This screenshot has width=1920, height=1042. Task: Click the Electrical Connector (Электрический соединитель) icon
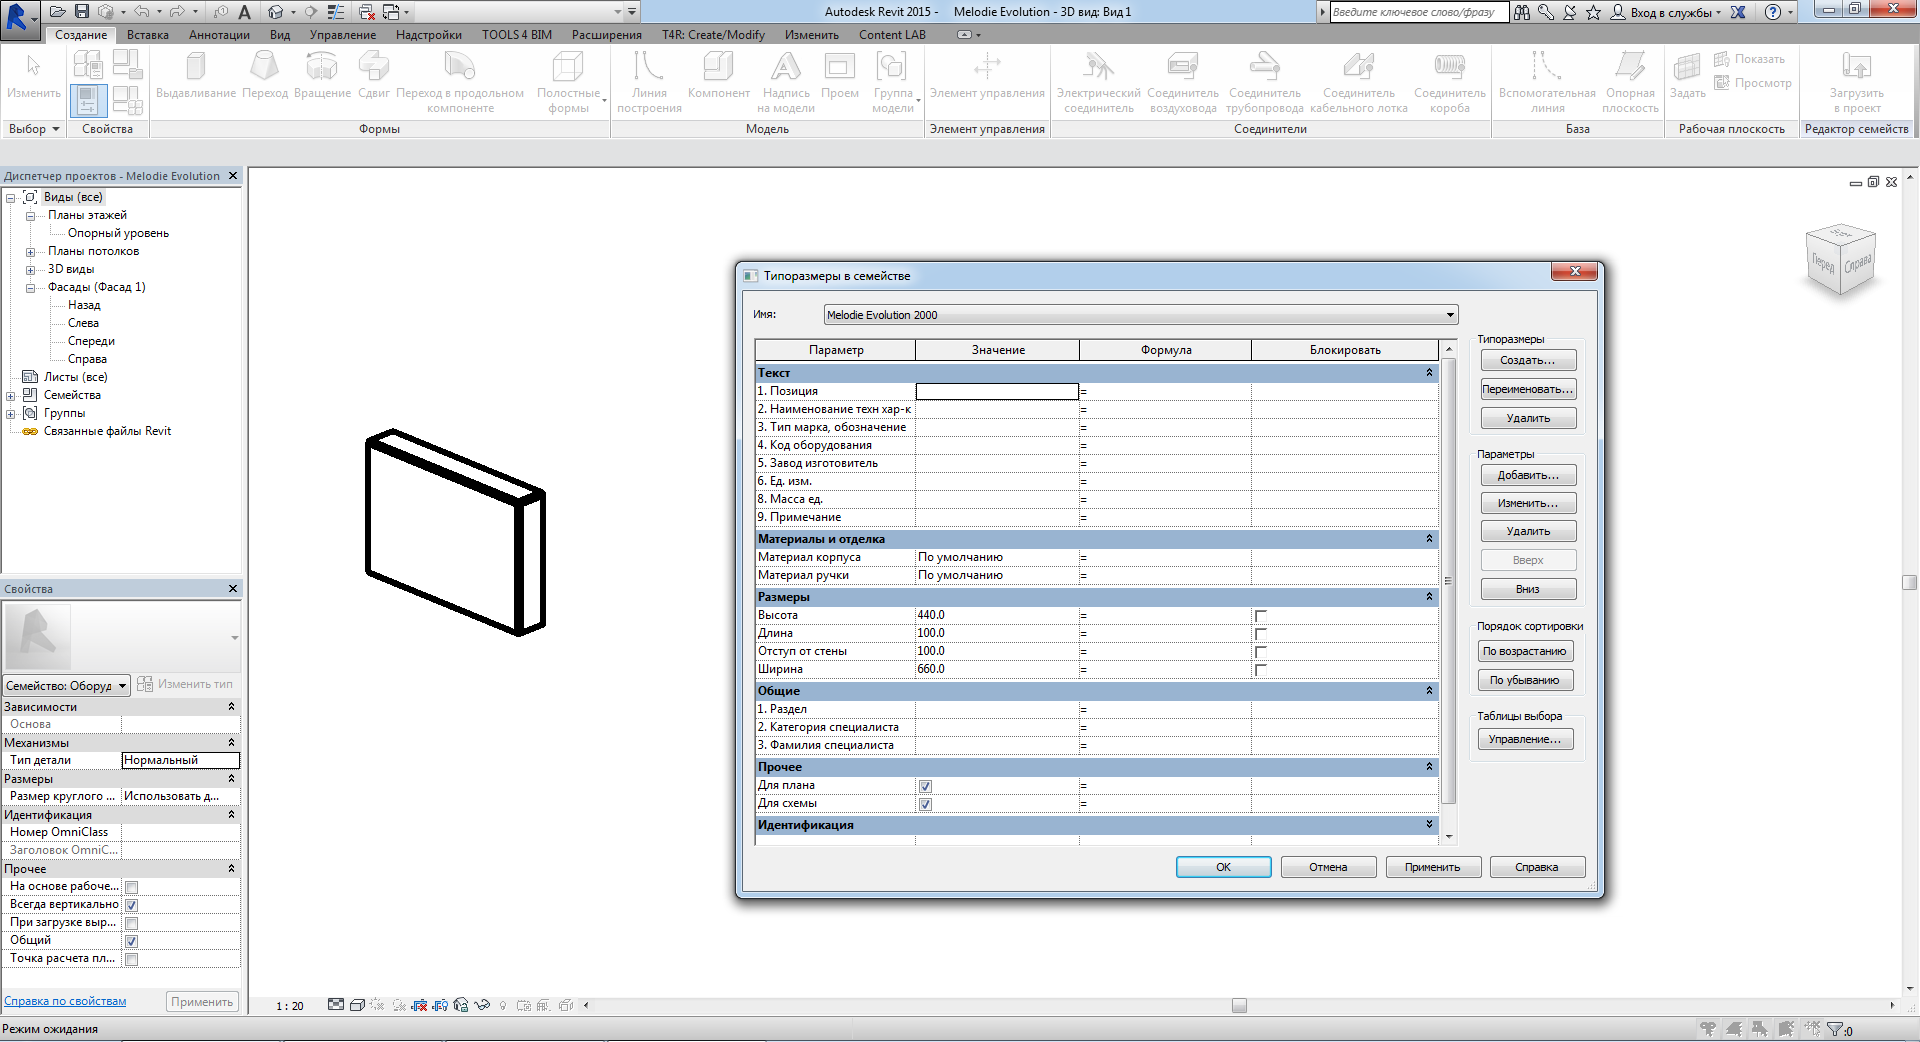1098,66
